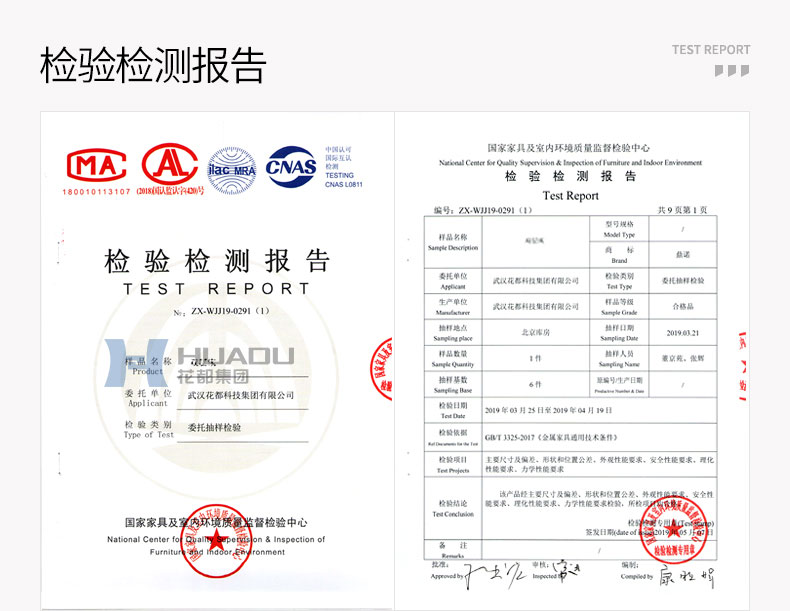This screenshot has width=790, height=611.
Task: Click spaced TEST REPORT on cover page
Action: (x=217, y=289)
